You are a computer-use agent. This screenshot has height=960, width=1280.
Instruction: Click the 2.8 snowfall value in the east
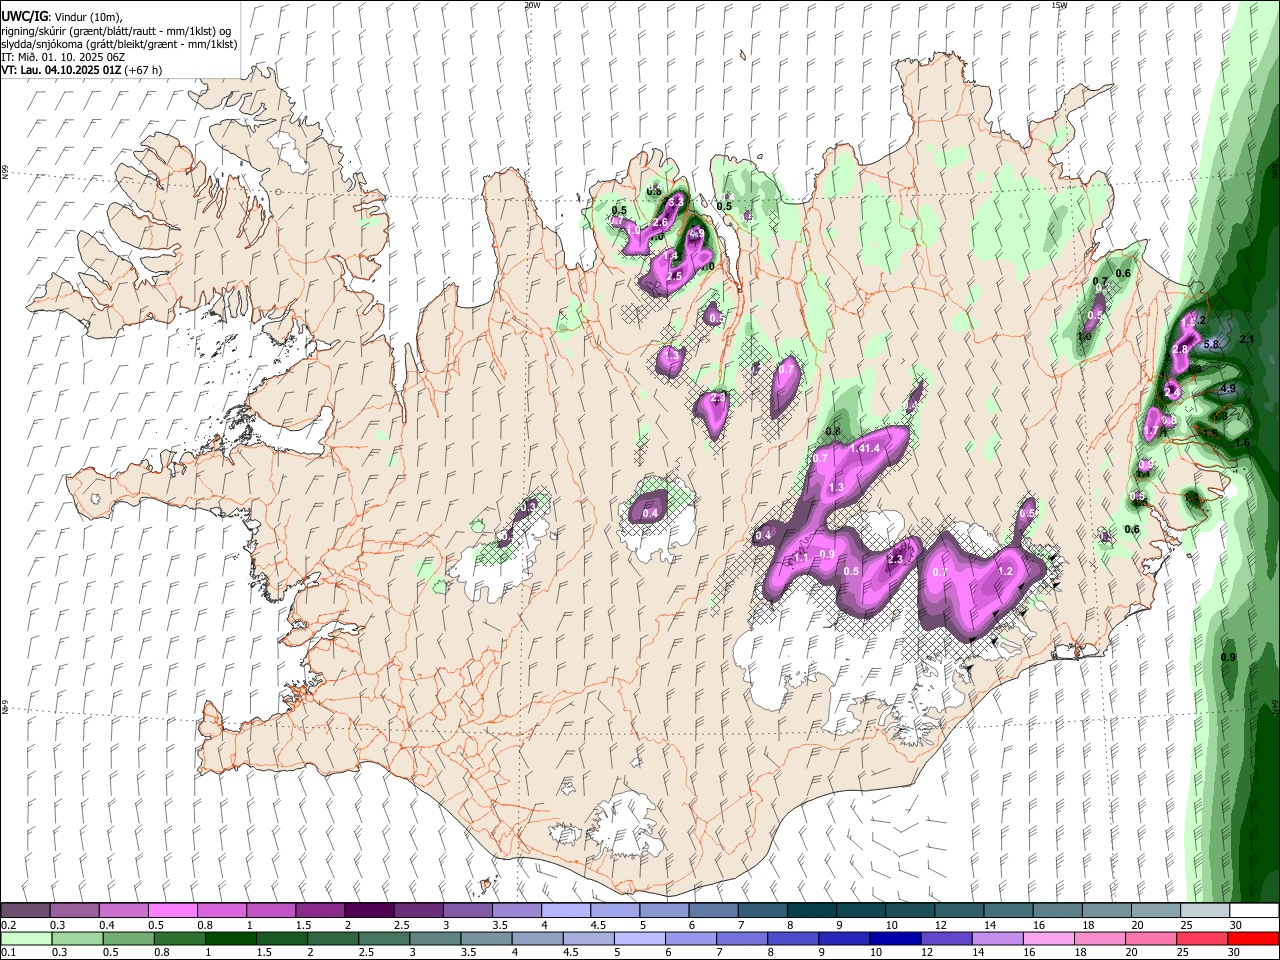click(1180, 349)
